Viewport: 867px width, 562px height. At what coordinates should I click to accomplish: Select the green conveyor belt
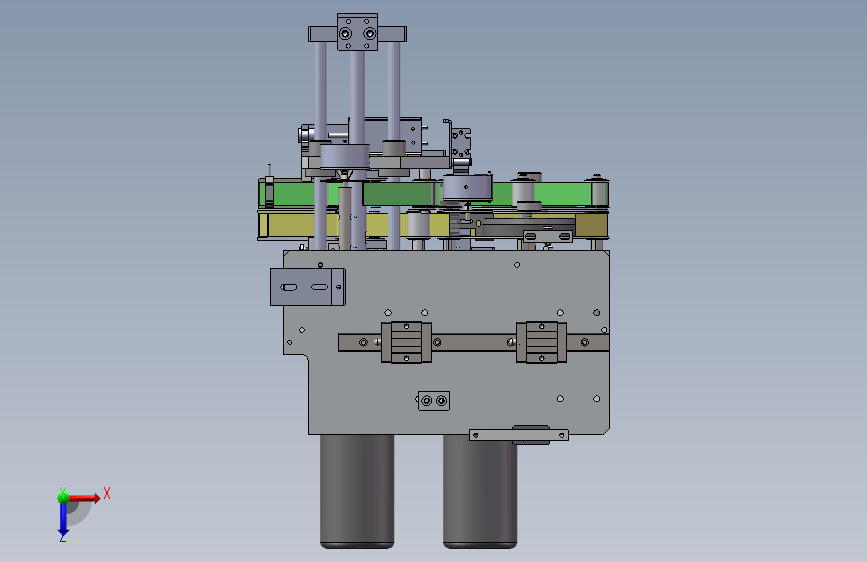(434, 194)
